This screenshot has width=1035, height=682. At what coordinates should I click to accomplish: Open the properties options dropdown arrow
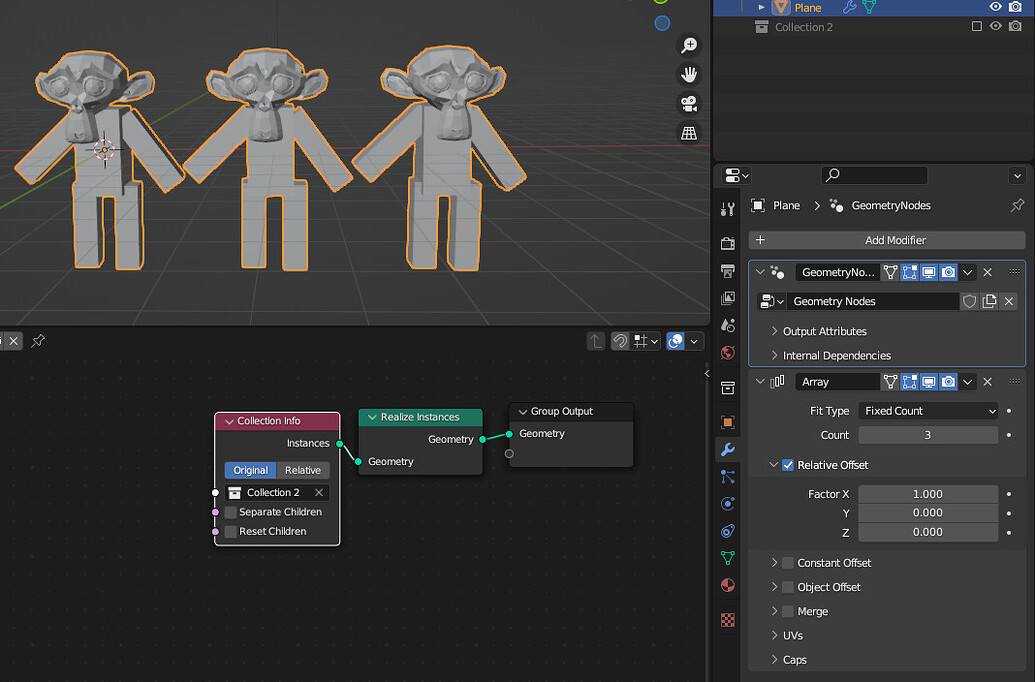coord(1017,176)
